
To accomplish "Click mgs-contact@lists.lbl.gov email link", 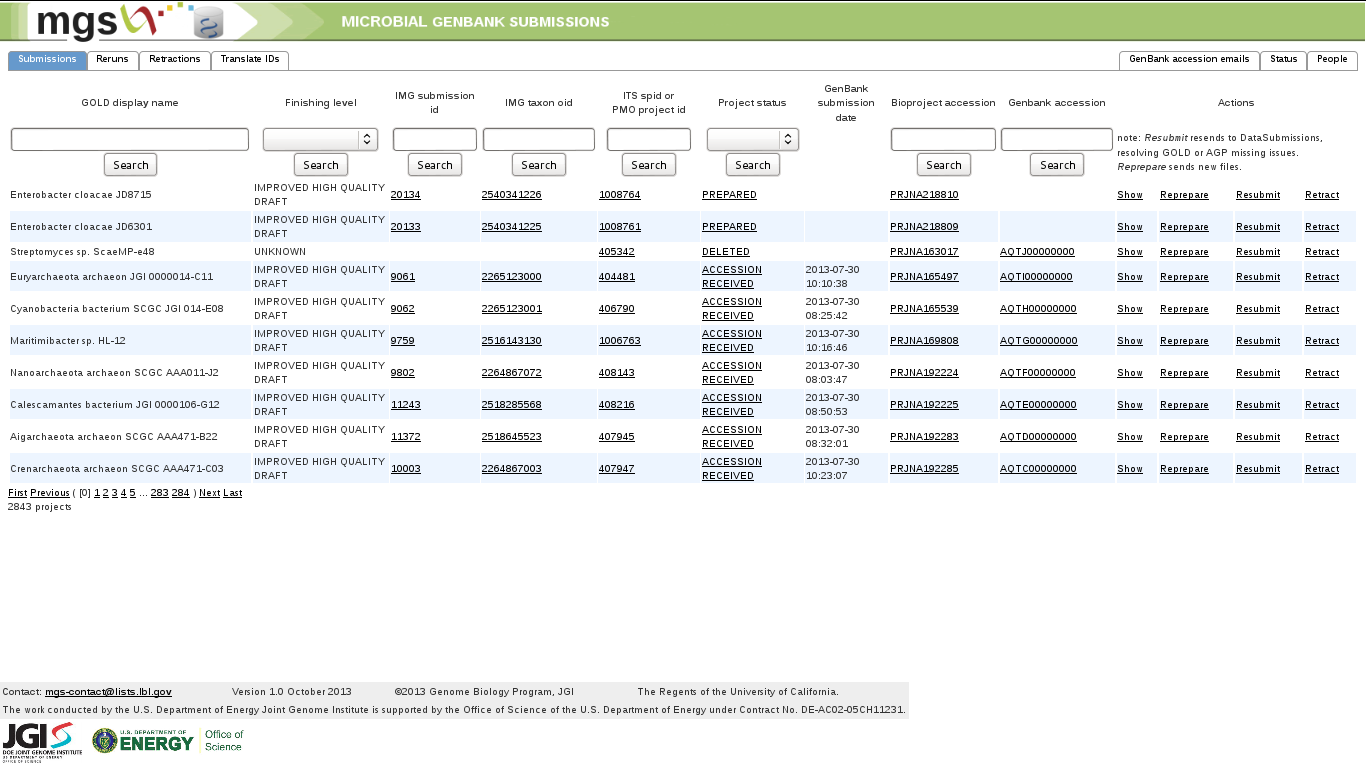I will [108, 692].
